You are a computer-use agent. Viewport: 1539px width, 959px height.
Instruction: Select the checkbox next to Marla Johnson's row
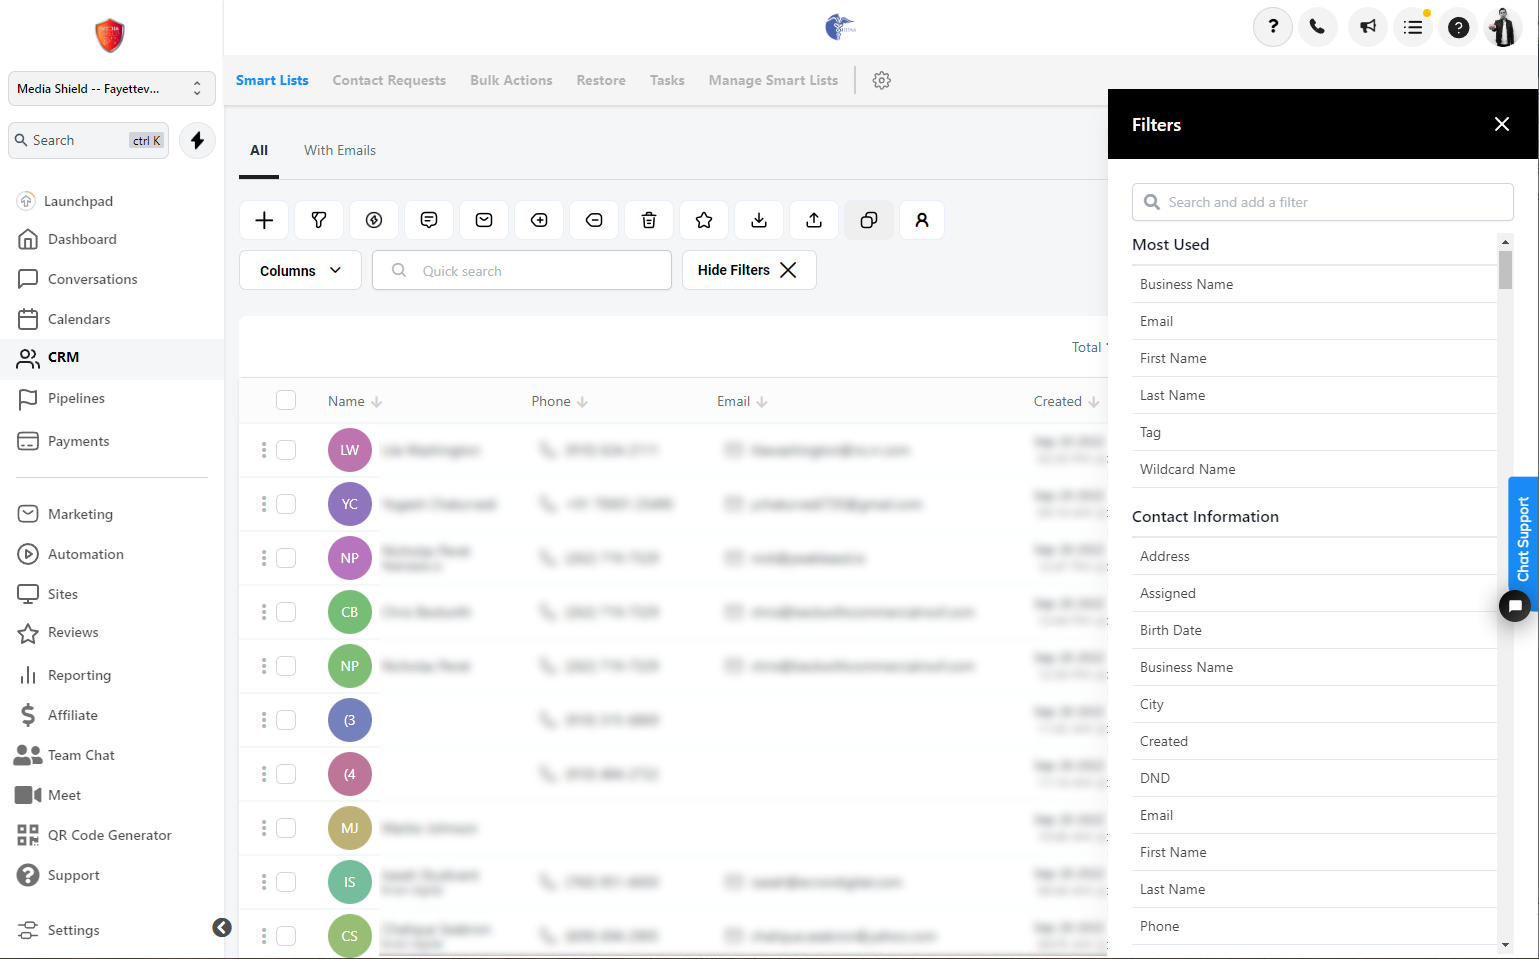coord(286,828)
